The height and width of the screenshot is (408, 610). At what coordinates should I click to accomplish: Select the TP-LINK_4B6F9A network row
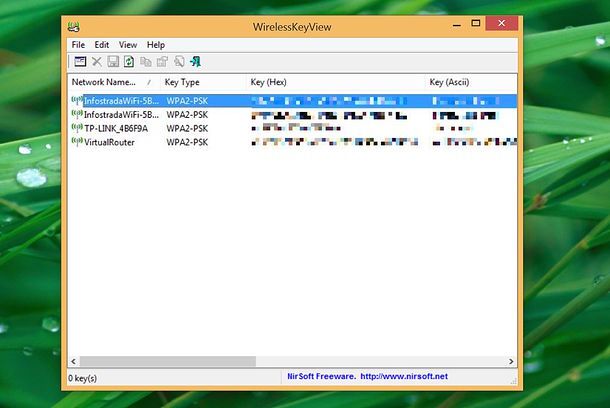pos(293,128)
